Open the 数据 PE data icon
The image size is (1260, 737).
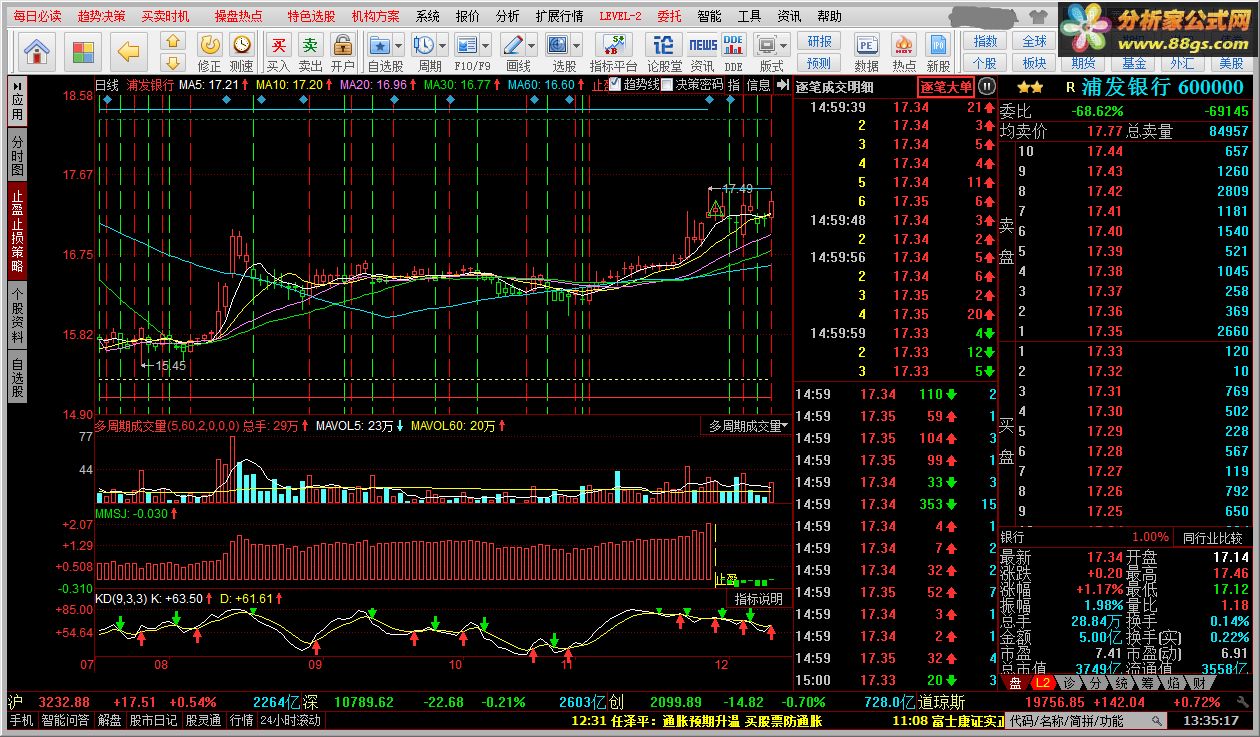tap(867, 45)
